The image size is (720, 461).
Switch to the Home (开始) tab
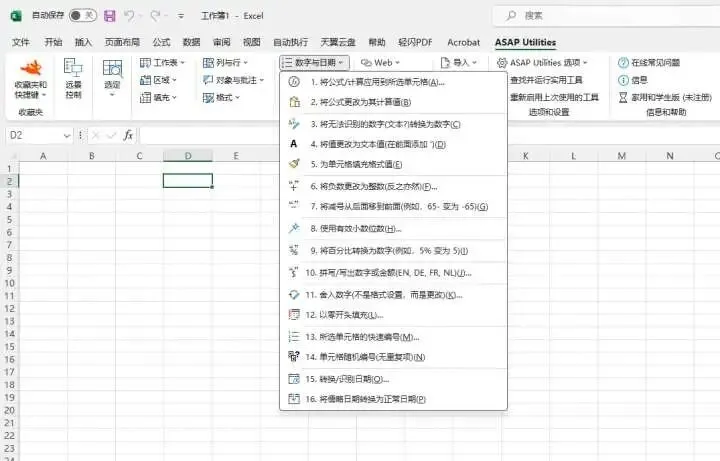click(x=53, y=42)
